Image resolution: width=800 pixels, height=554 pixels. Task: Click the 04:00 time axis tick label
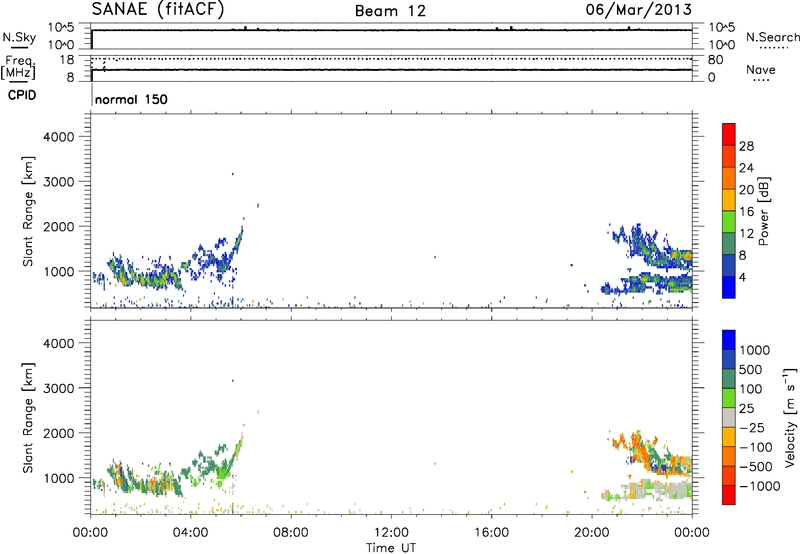pyautogui.click(x=190, y=533)
